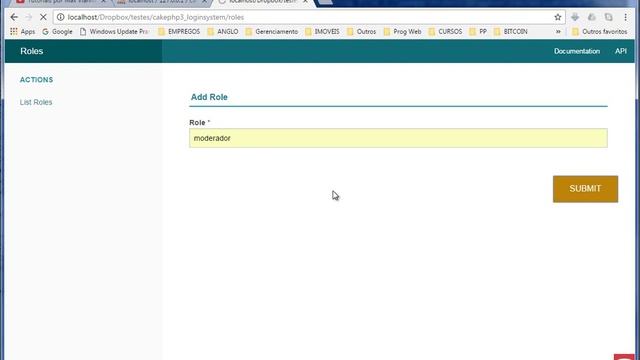This screenshot has width=640, height=360.
Task: Click the ACTIONS sidebar heading
Action: pos(36,80)
